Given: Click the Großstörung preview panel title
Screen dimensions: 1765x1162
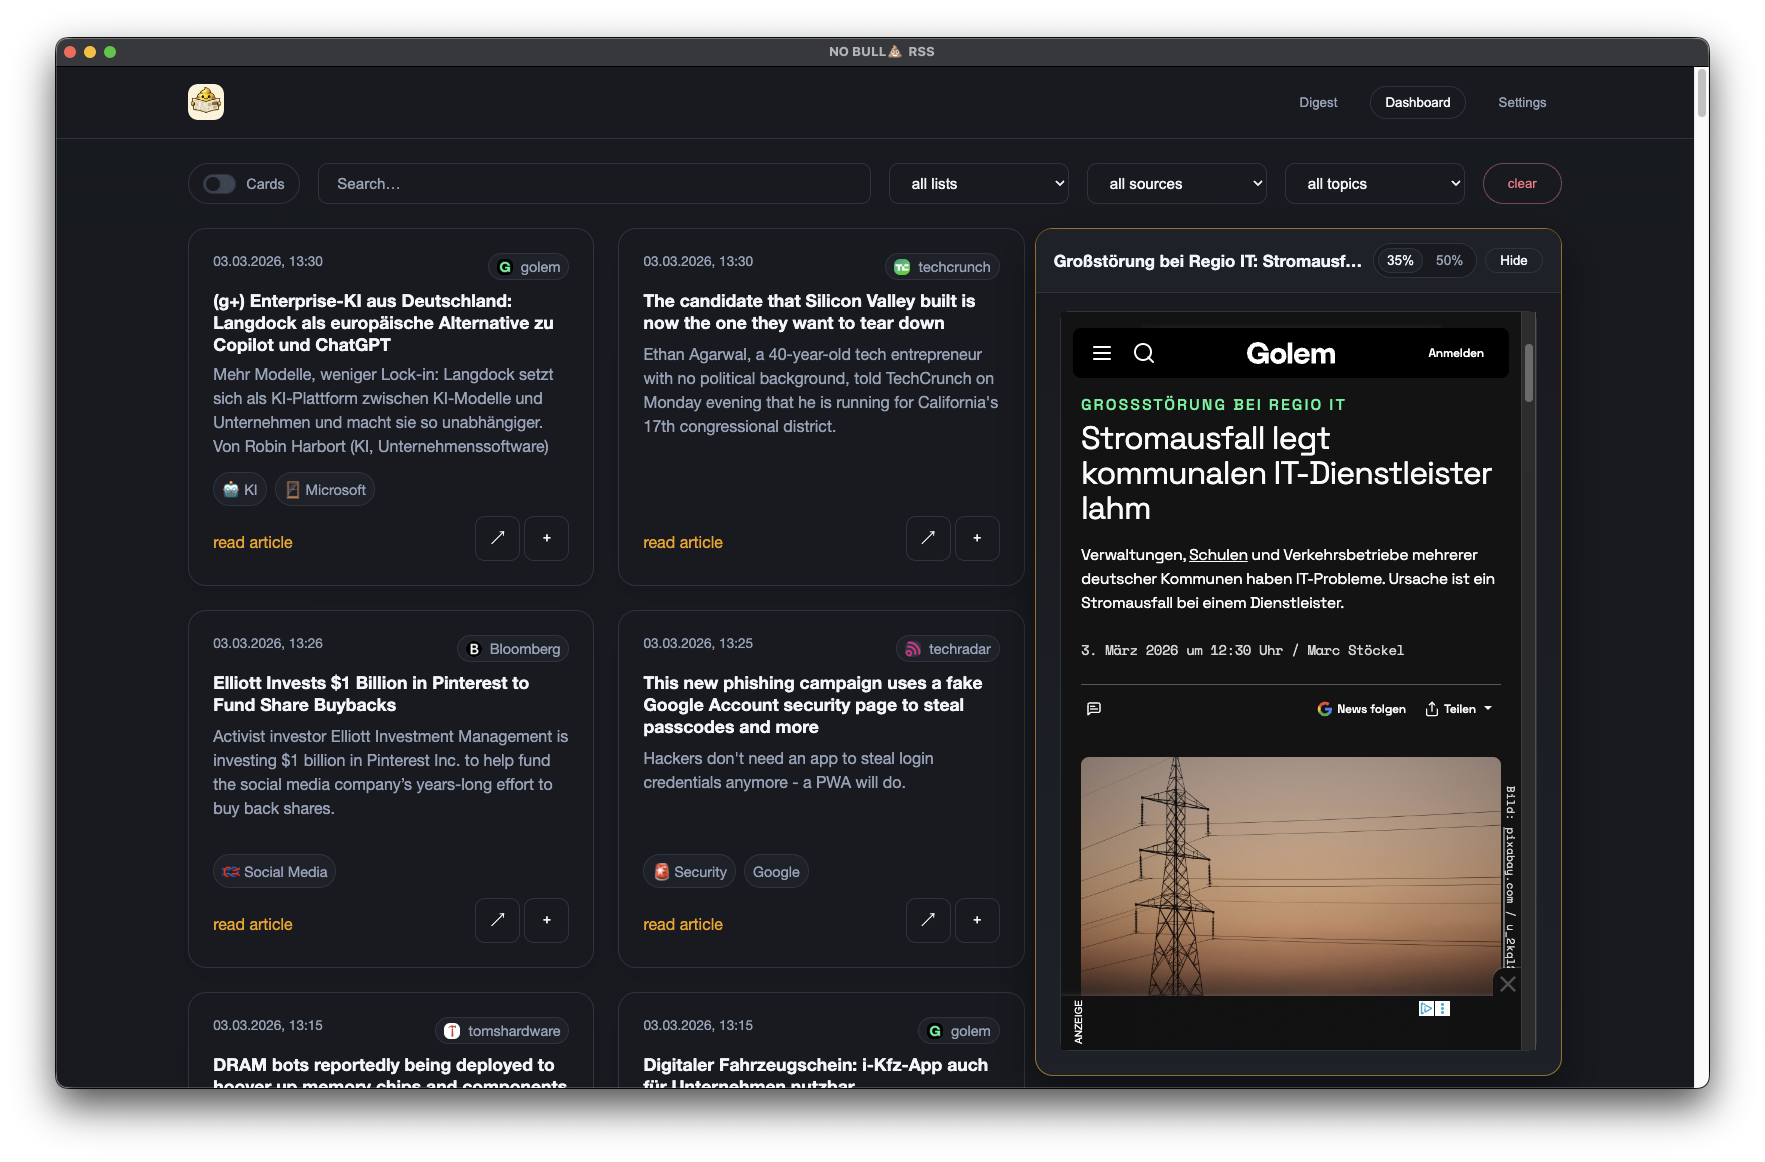Looking at the screenshot, I should pos(1207,261).
